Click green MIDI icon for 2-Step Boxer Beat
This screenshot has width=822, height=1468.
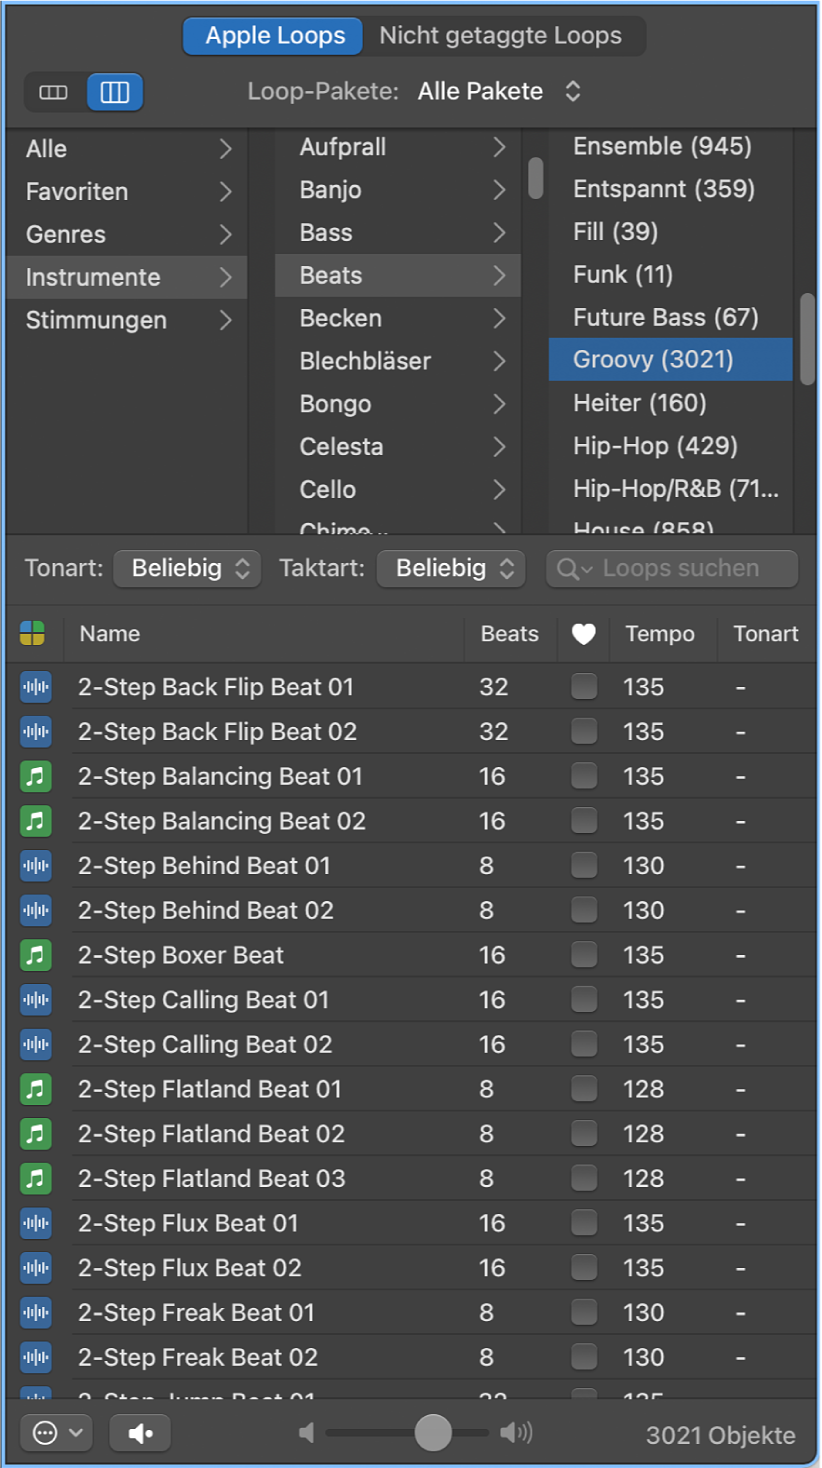click(x=36, y=955)
